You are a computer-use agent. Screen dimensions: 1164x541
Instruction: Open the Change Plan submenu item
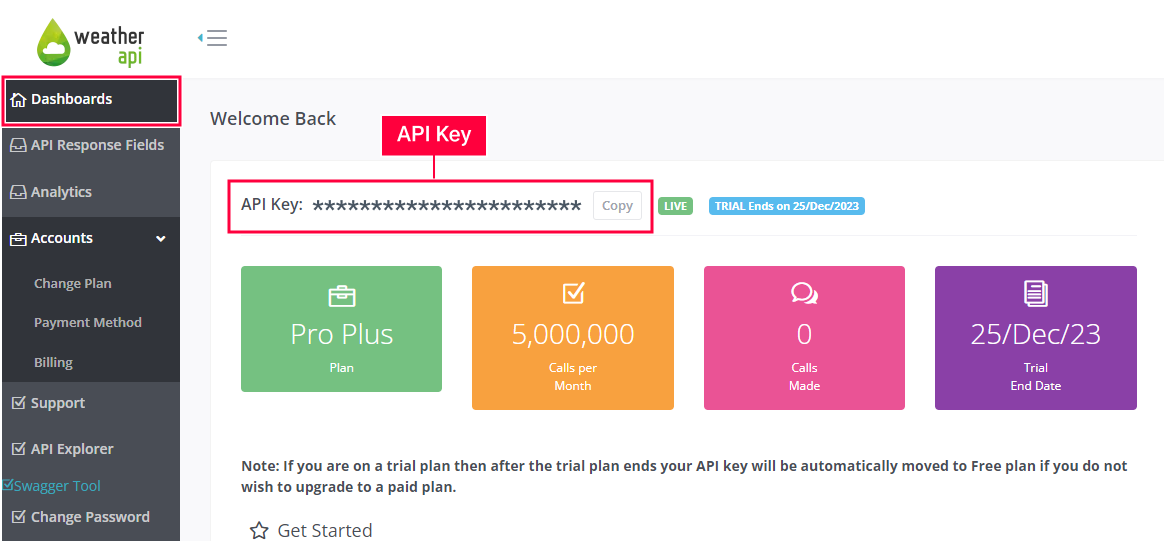[73, 283]
